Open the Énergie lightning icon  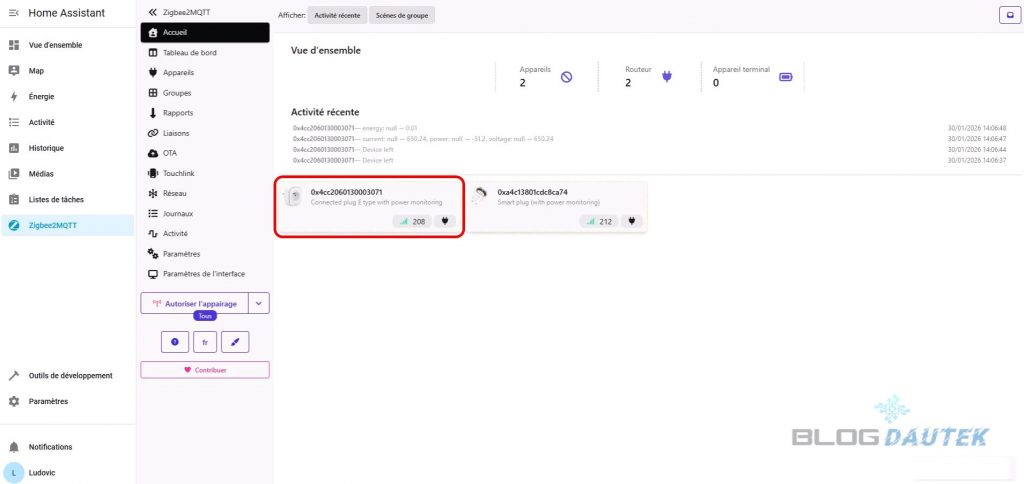14,97
